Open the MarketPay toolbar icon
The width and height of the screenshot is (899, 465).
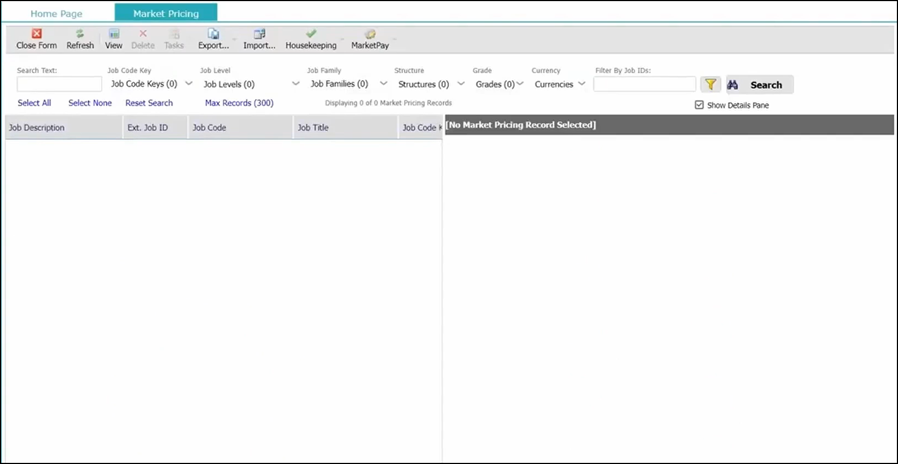pos(370,34)
